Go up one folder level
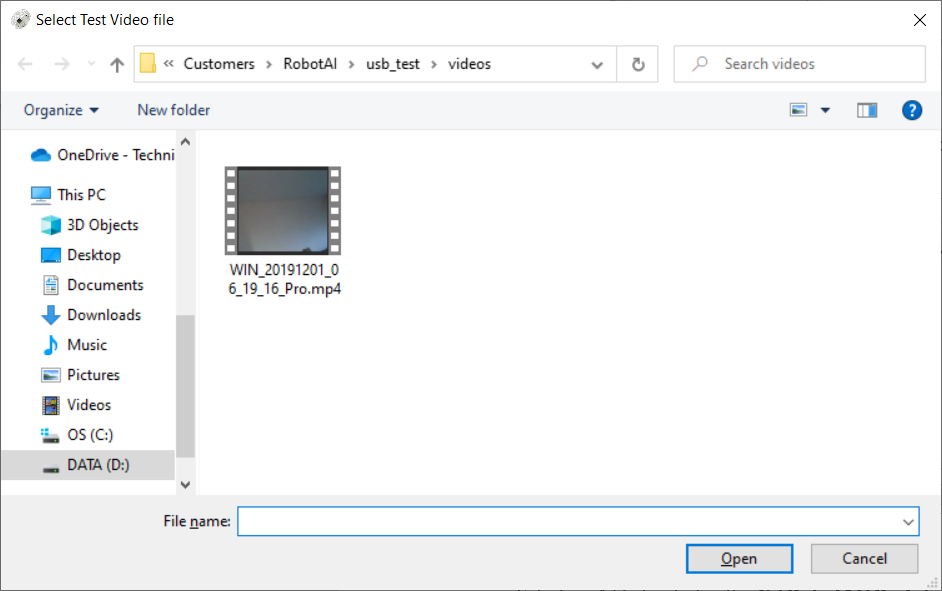This screenshot has height=591, width=942. (117, 64)
